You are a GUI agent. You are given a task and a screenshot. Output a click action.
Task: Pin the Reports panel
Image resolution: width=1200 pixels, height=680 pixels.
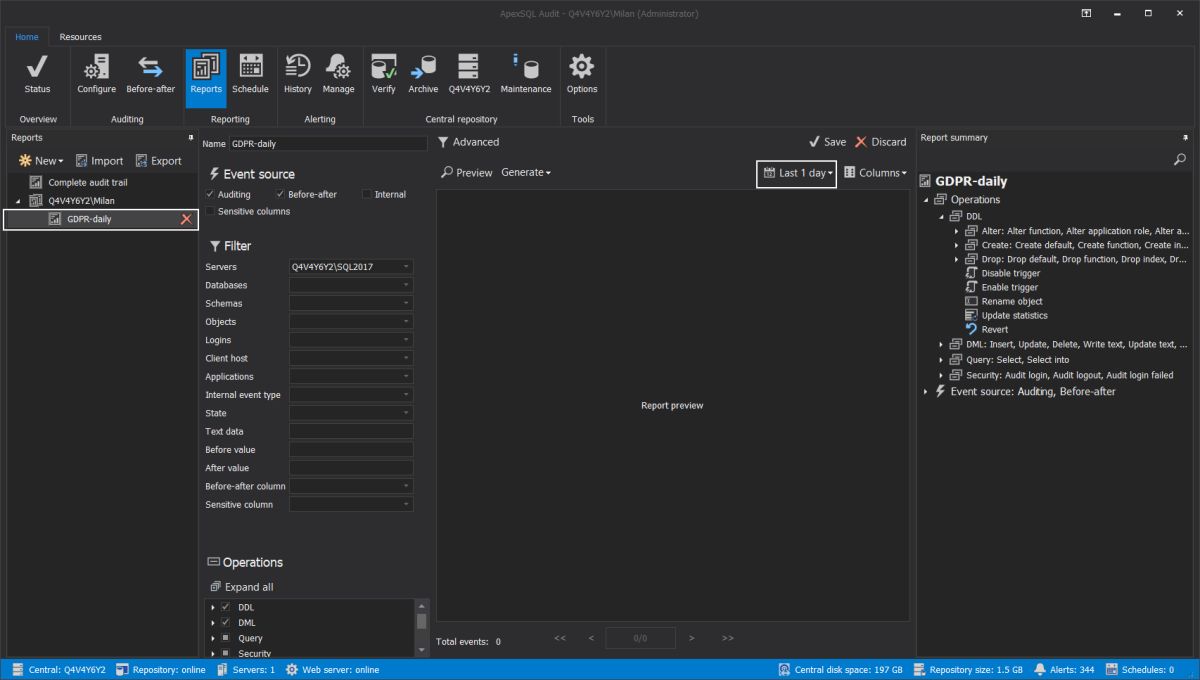pos(190,138)
